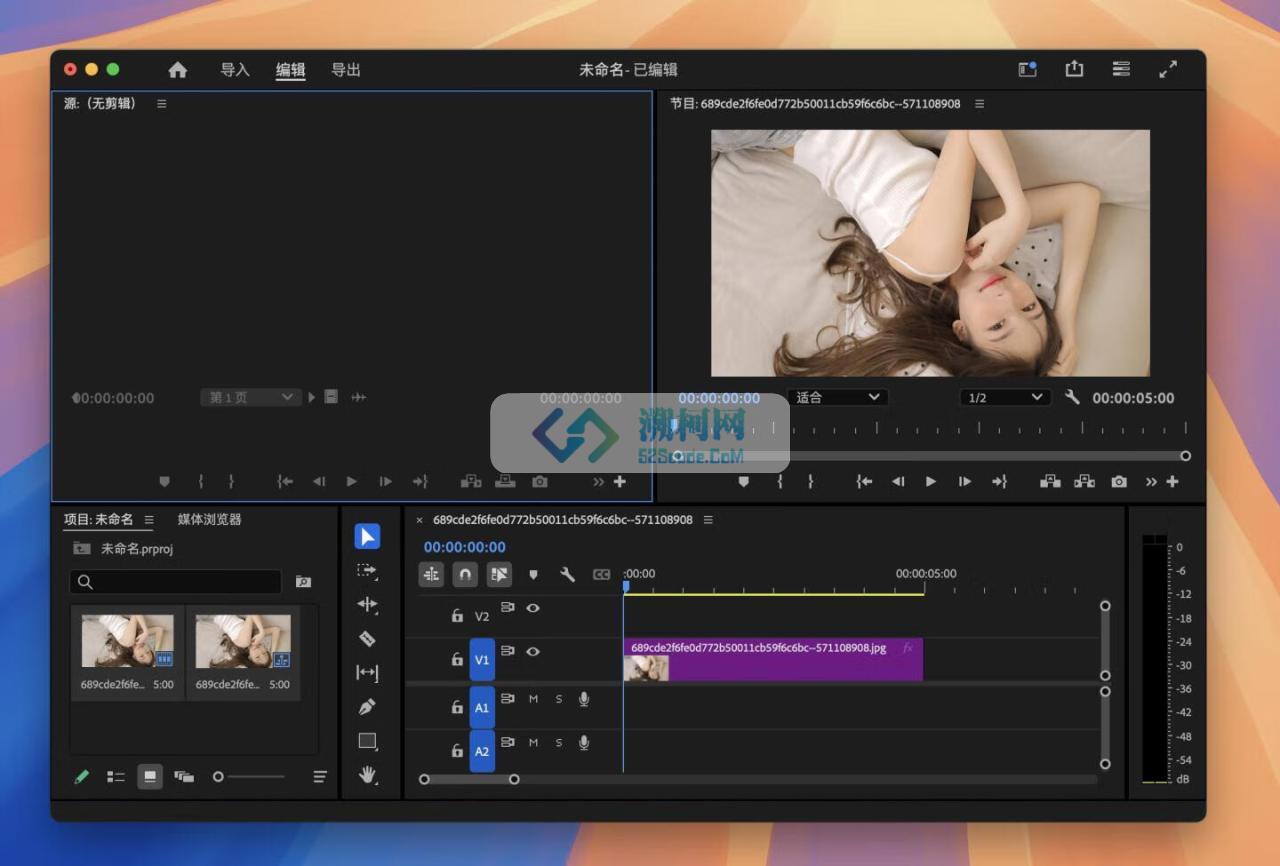Play the Program monitor sequence
The image size is (1280, 866).
[x=931, y=481]
